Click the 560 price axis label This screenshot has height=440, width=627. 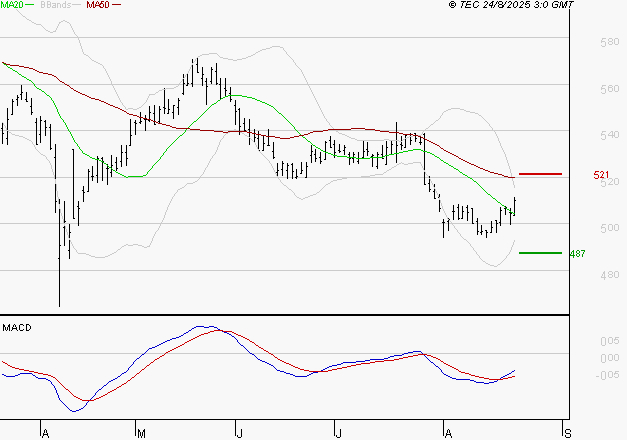610,88
